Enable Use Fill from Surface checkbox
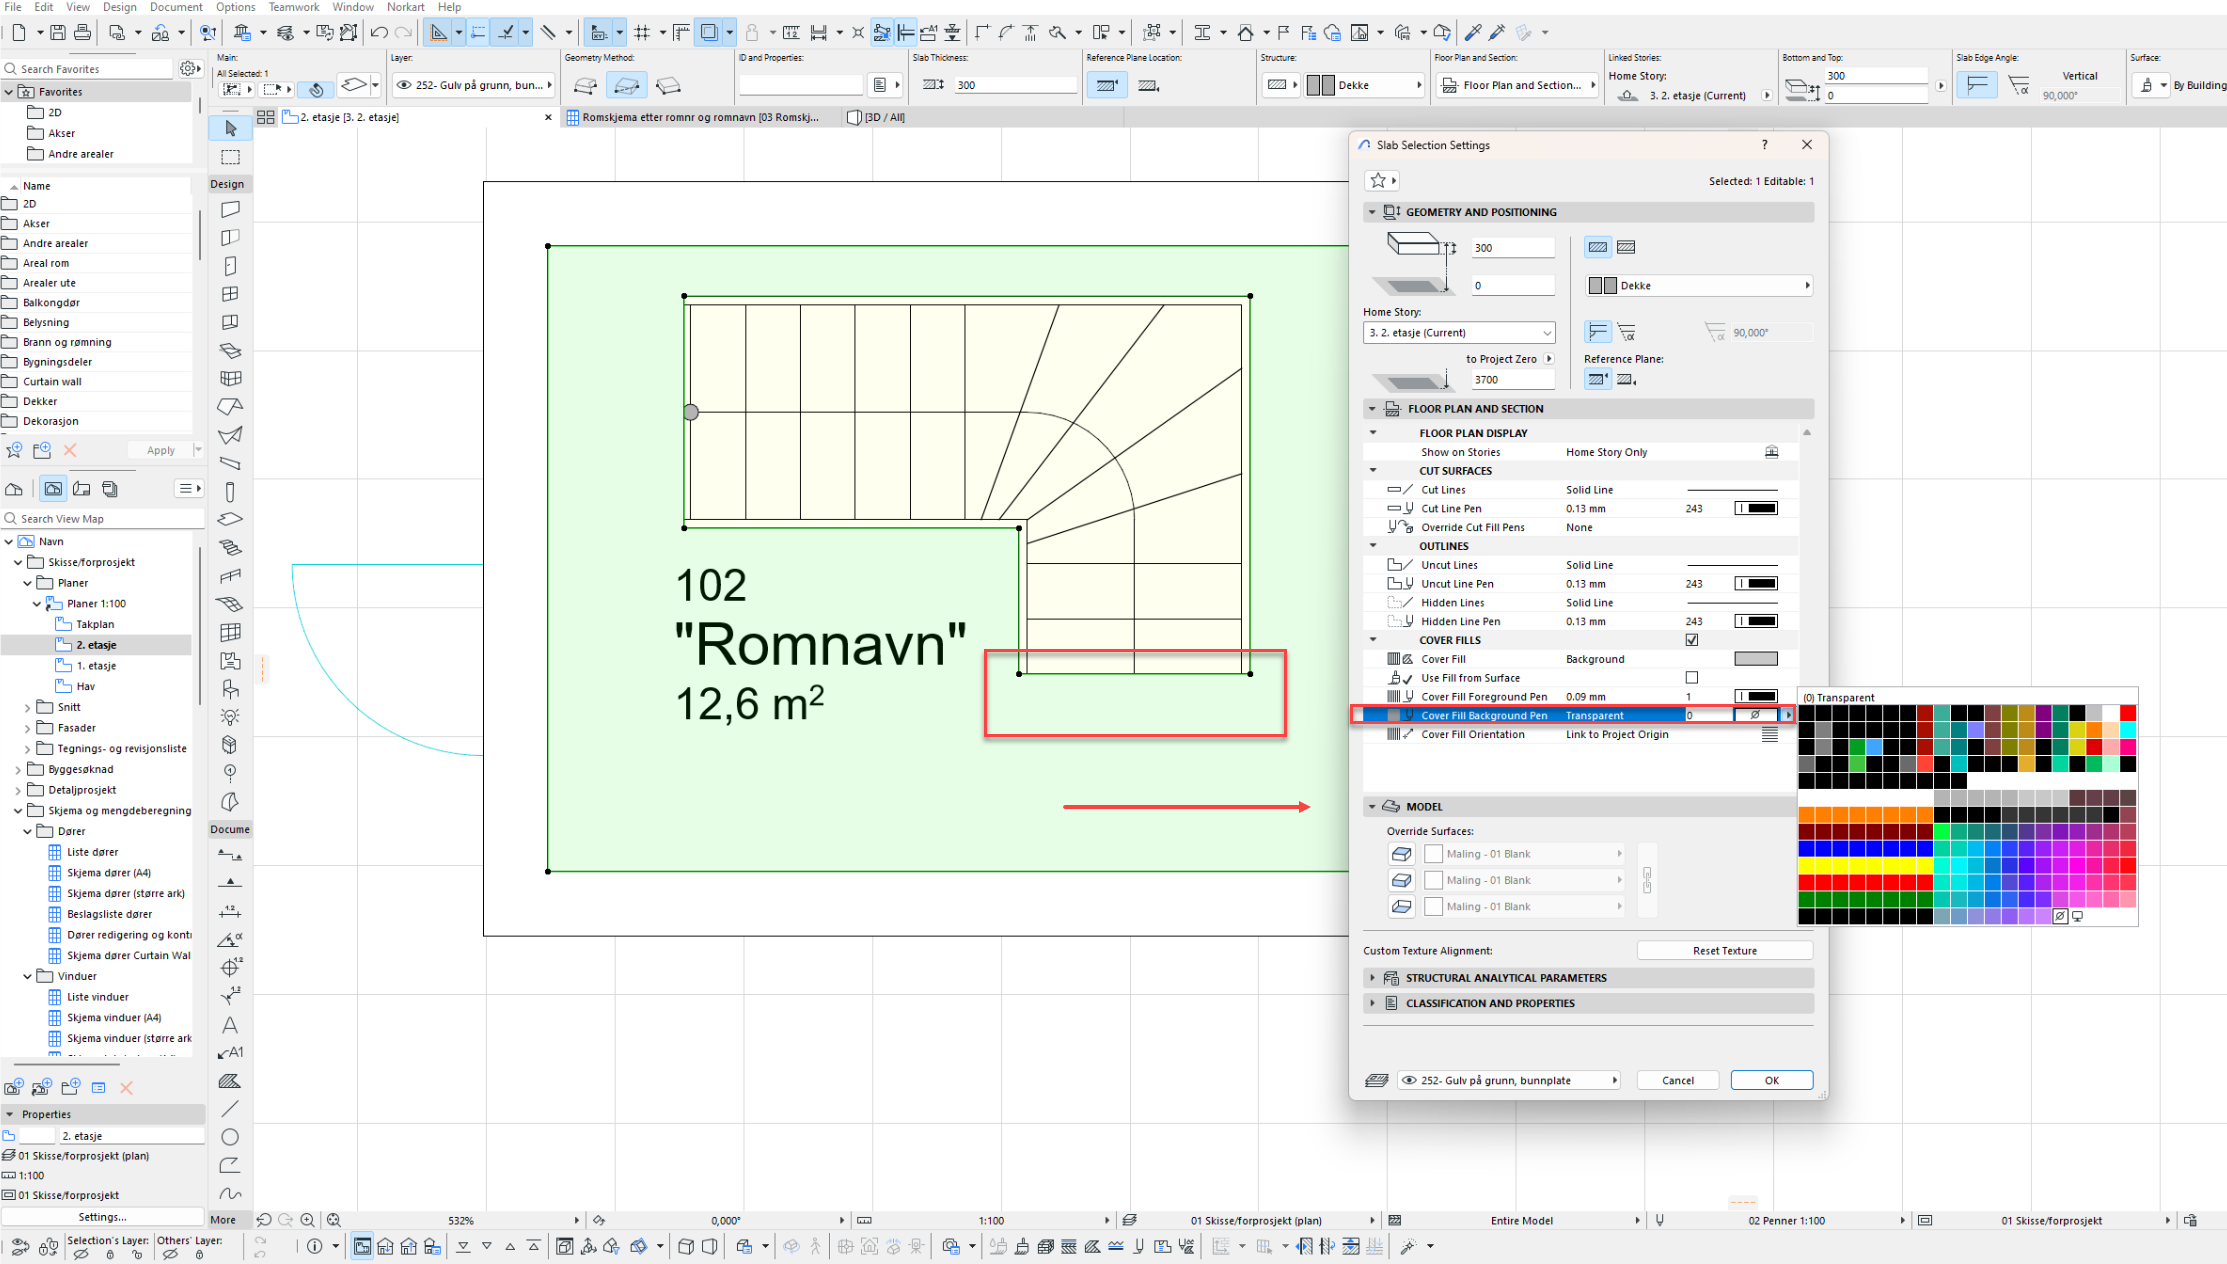Image resolution: width=2227 pixels, height=1264 pixels. (1692, 678)
